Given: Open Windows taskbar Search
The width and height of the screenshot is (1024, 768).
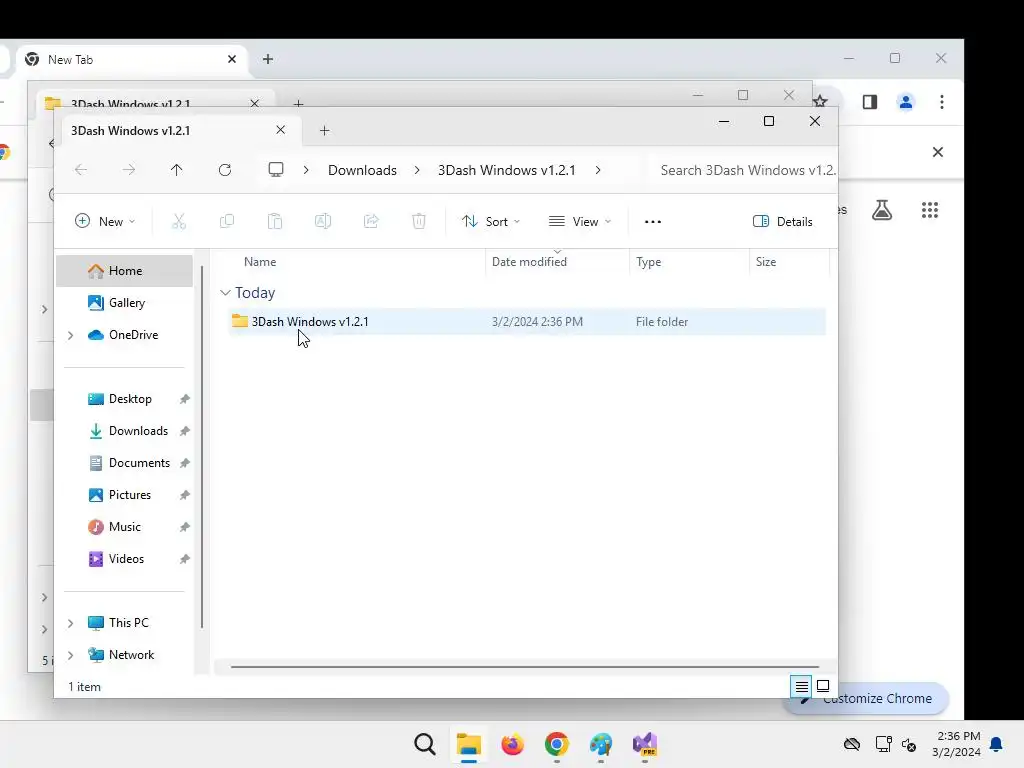Looking at the screenshot, I should (x=424, y=744).
